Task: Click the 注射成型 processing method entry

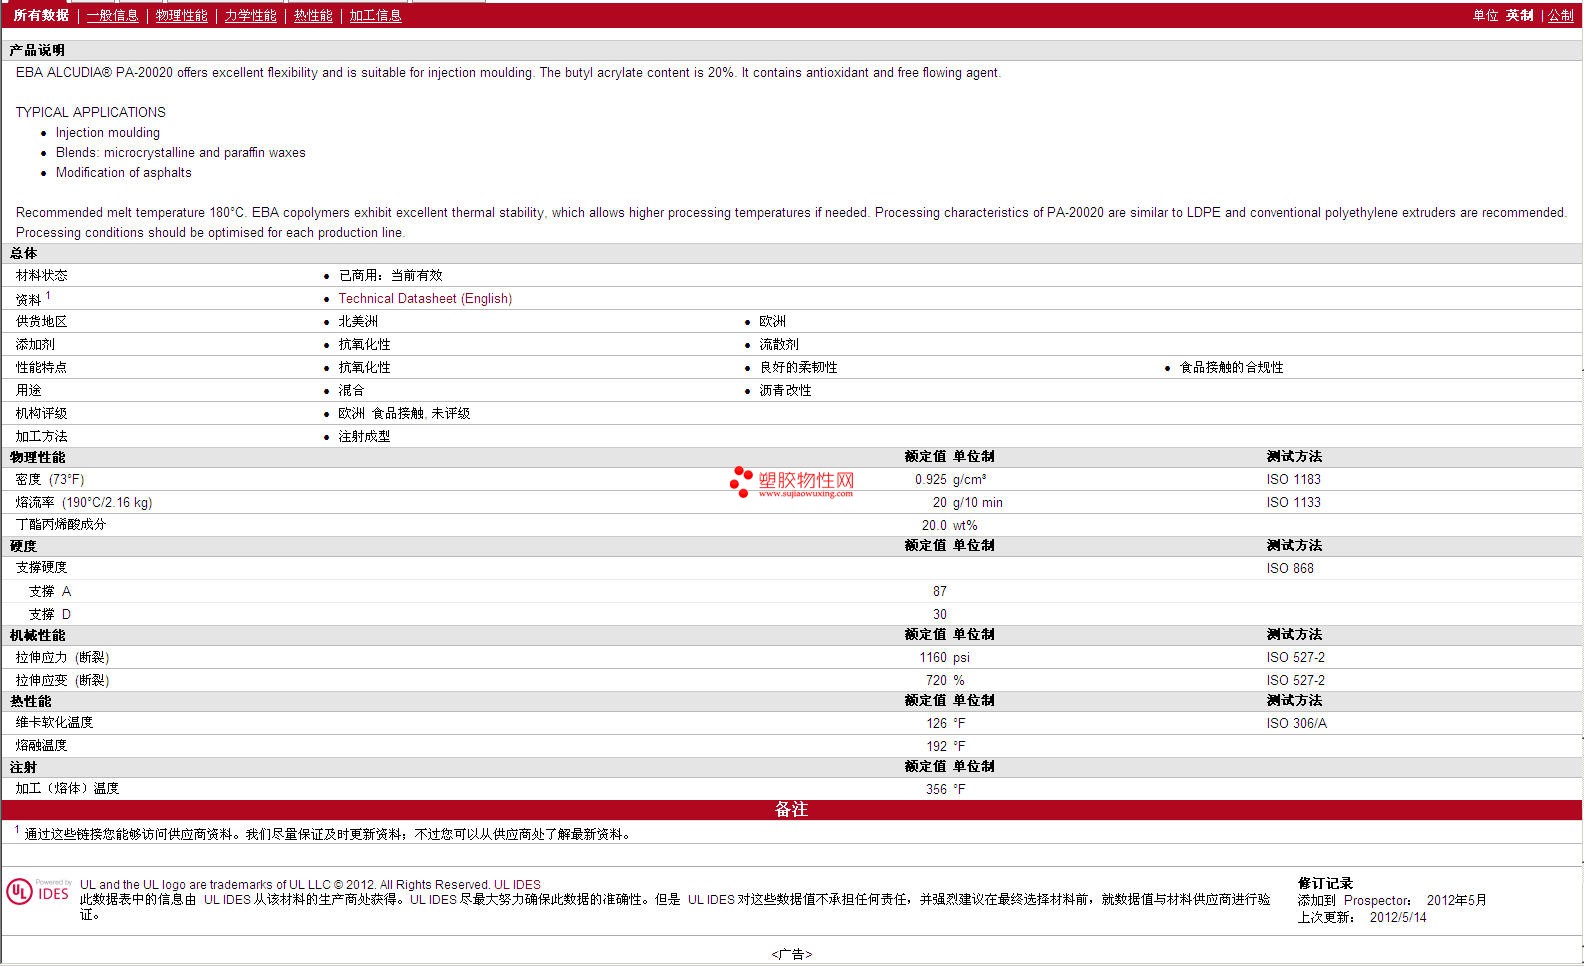Action: click(364, 436)
